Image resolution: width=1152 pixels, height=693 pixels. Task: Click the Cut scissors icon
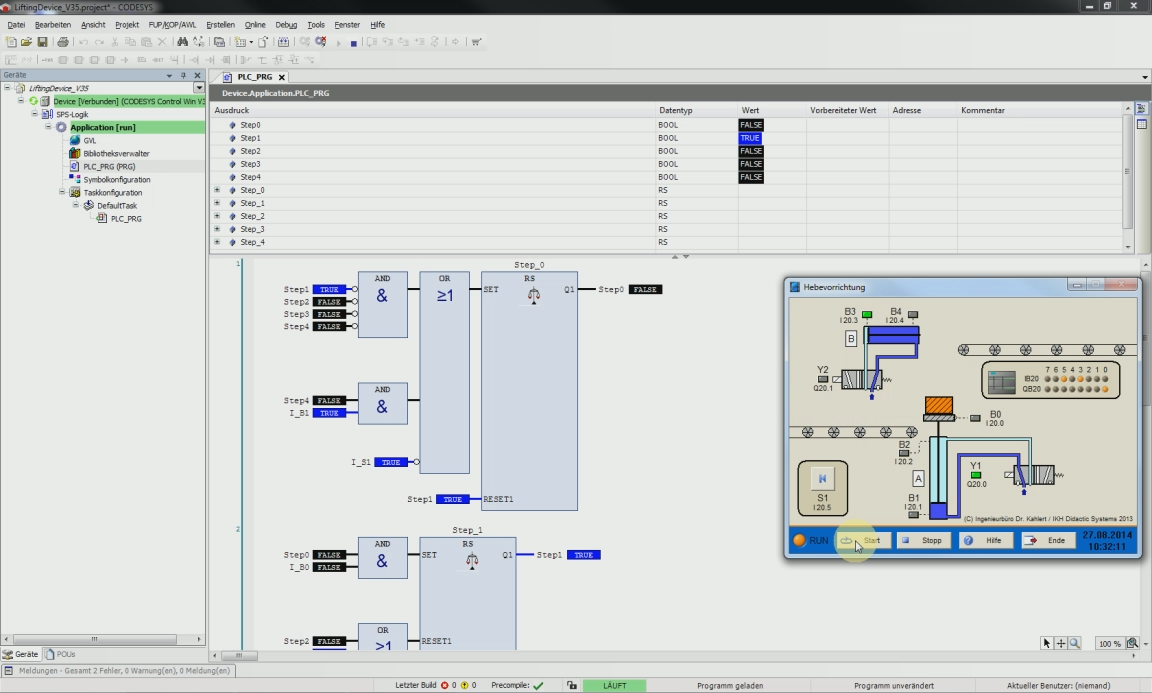115,42
